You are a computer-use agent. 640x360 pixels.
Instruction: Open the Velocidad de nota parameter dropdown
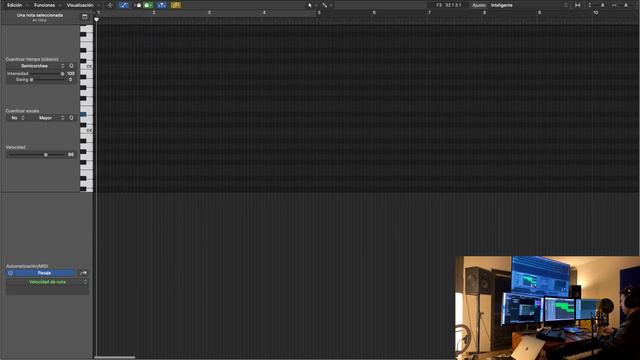click(x=47, y=282)
